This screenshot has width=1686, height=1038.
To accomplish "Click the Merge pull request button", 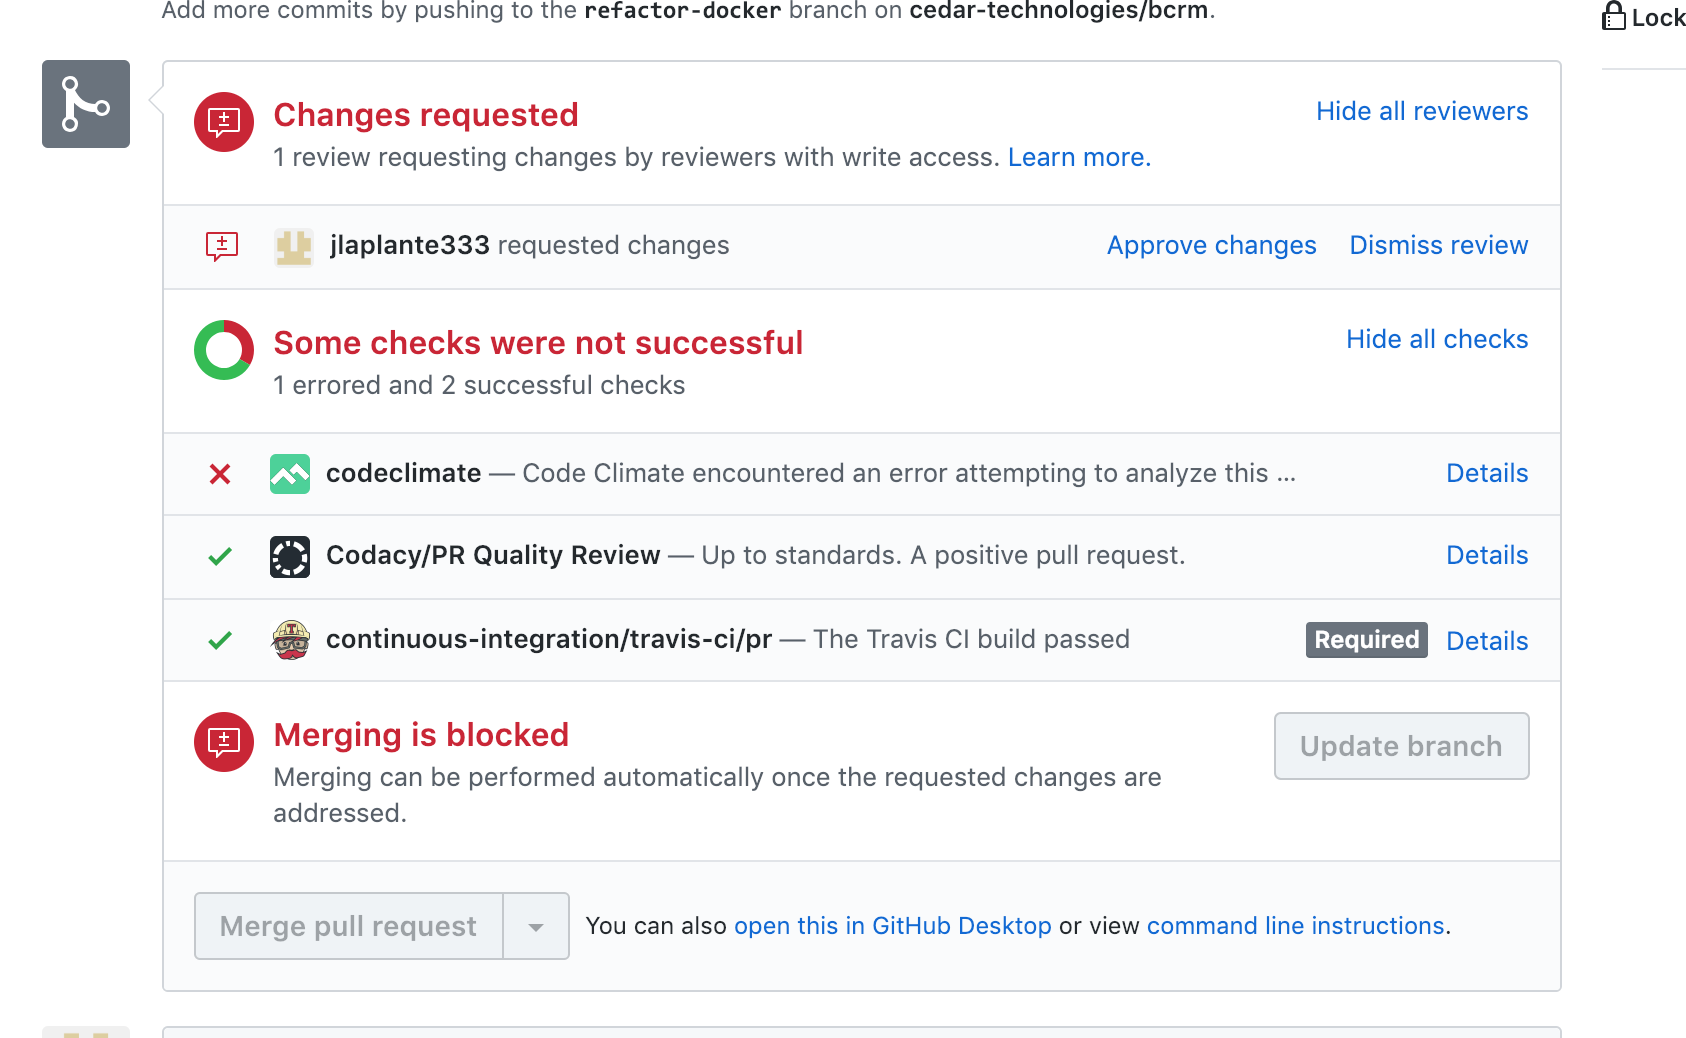I will tap(347, 925).
